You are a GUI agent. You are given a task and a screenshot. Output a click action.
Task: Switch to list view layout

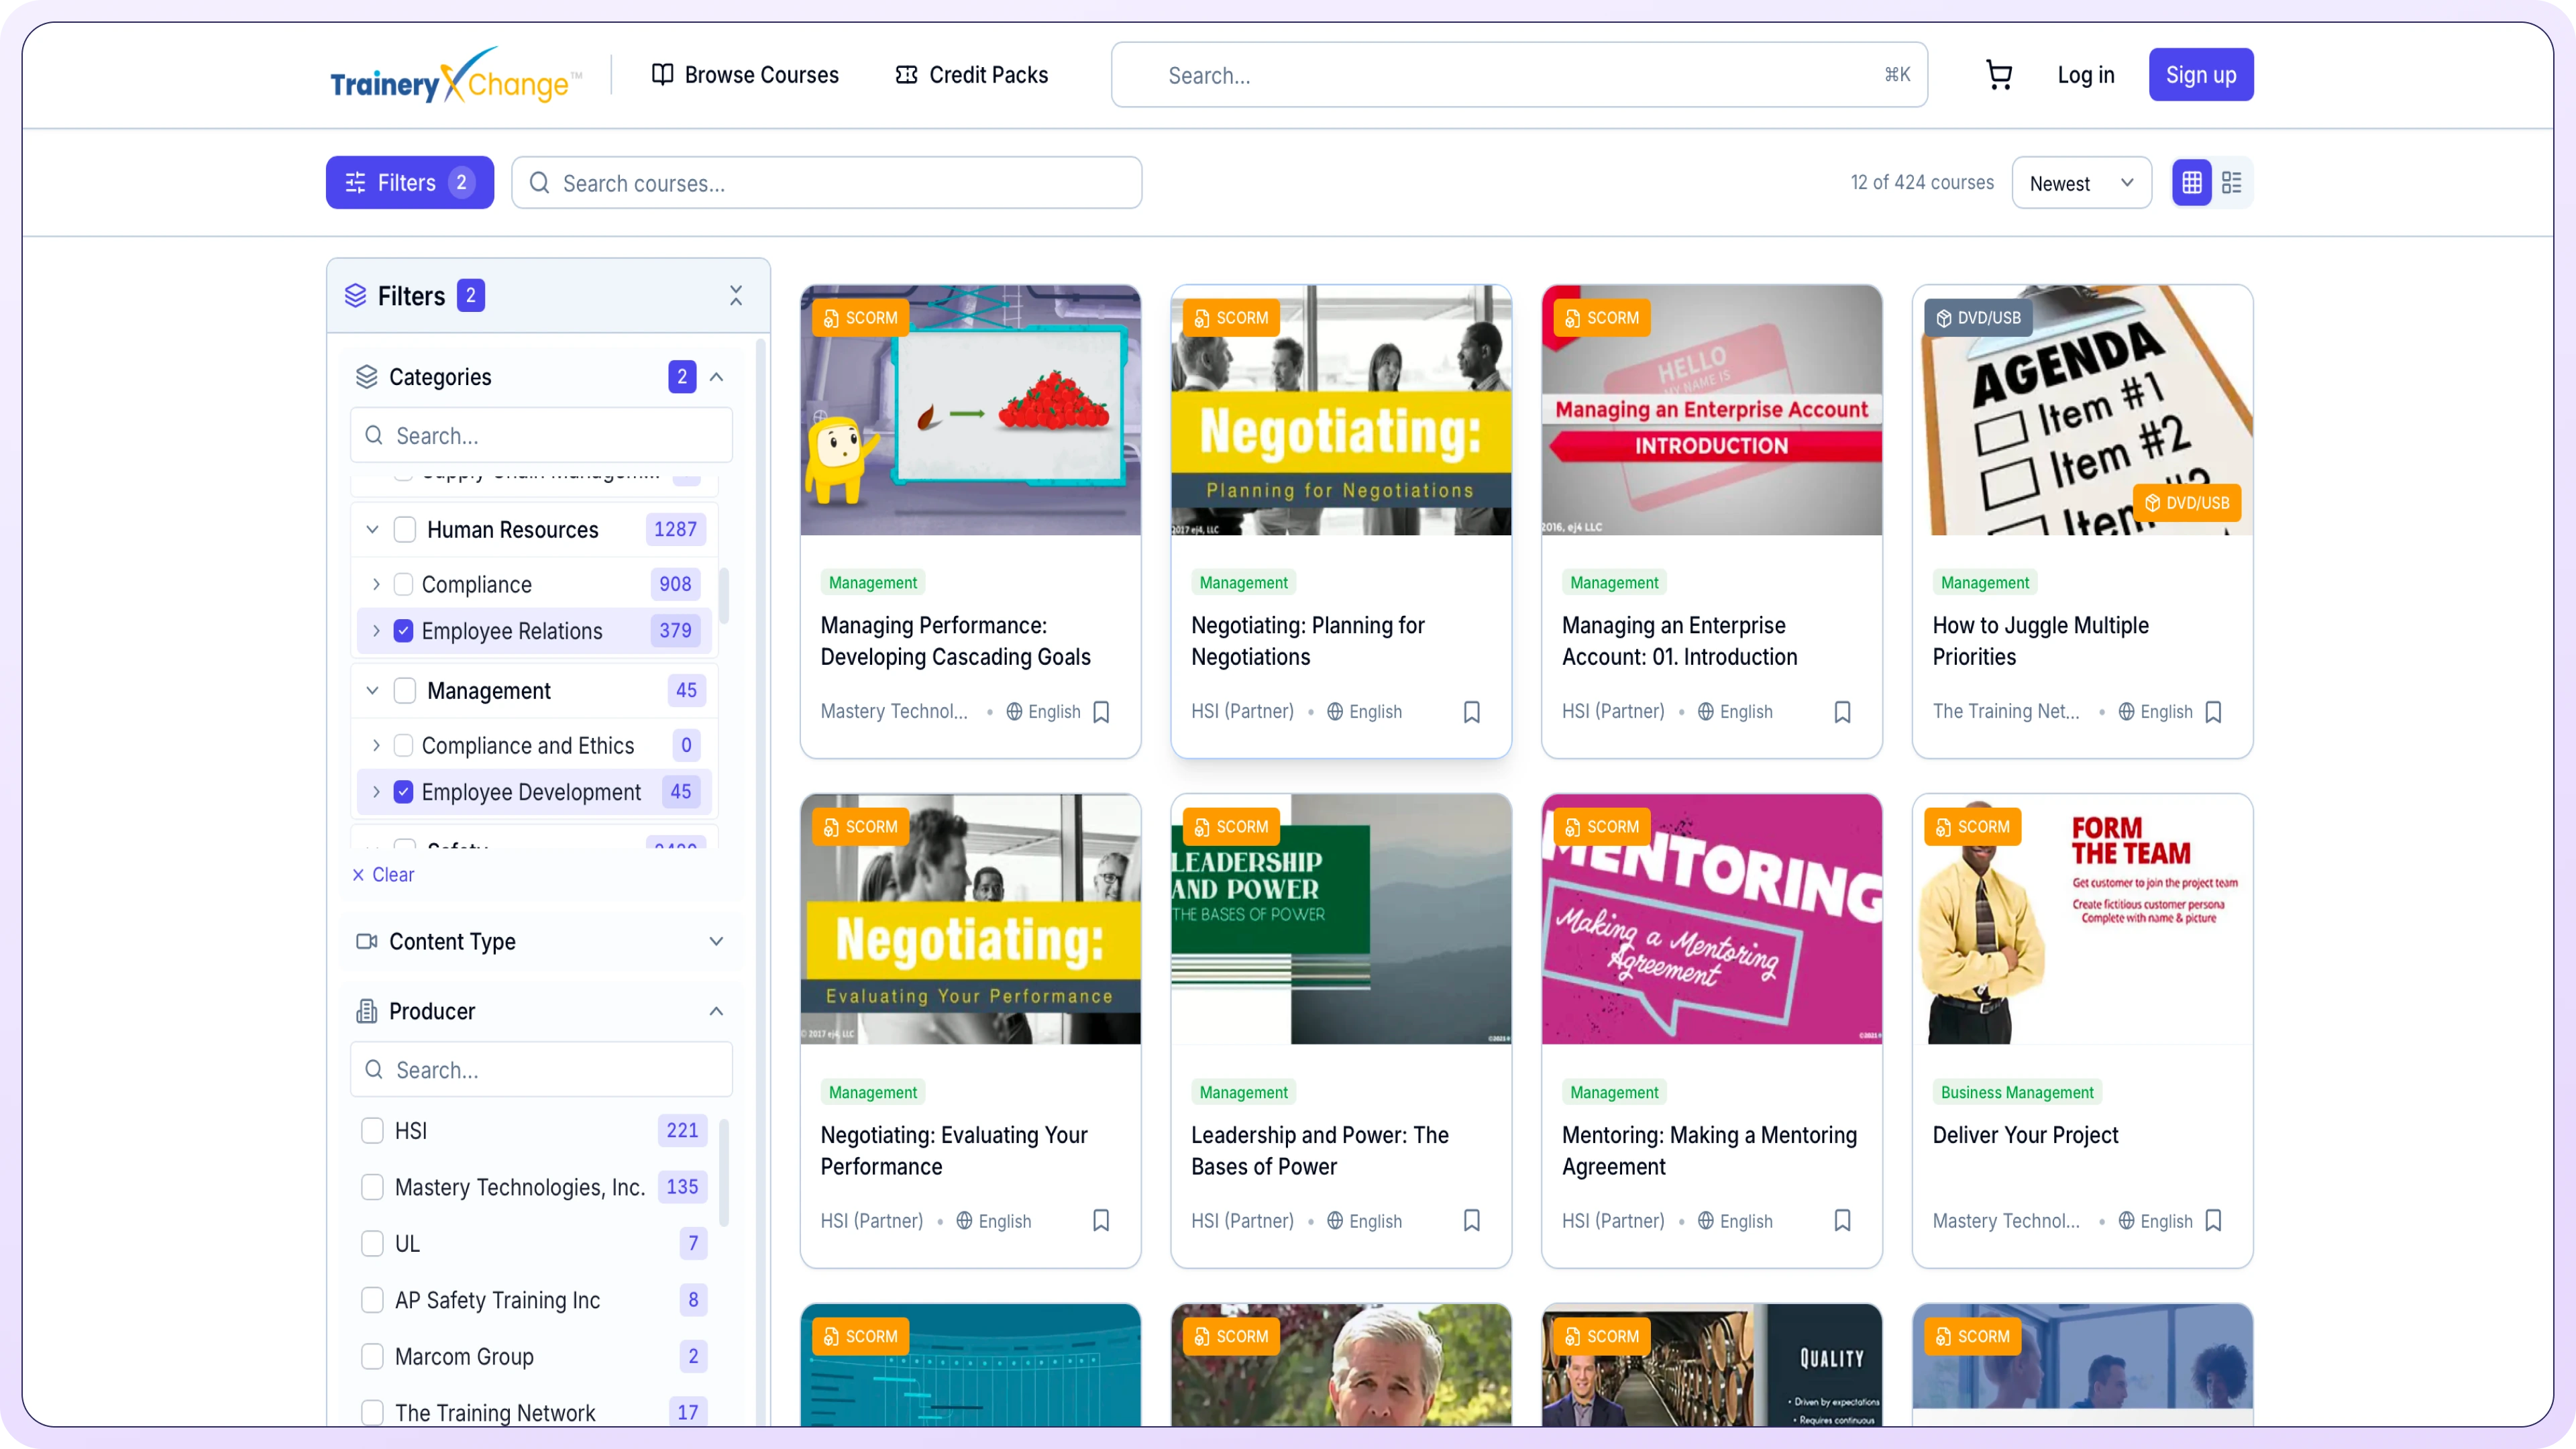pos(2231,183)
